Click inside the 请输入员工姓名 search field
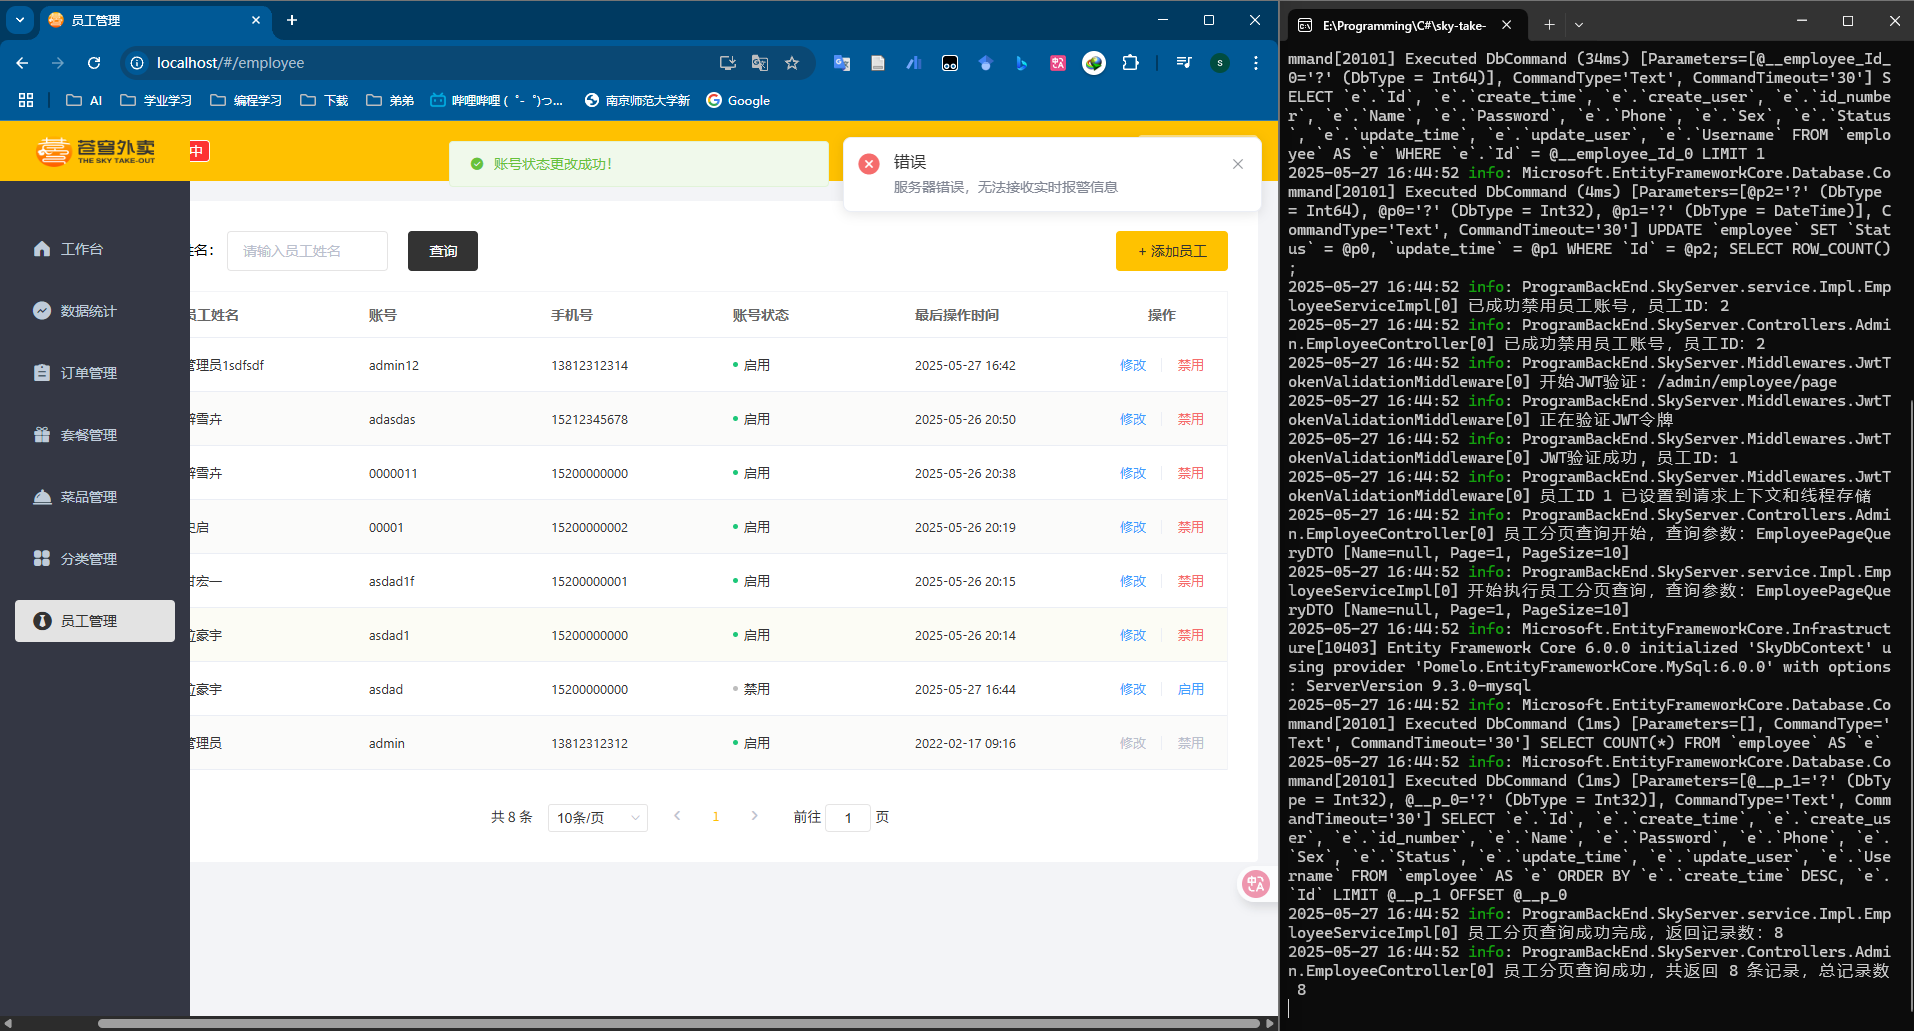 (307, 251)
